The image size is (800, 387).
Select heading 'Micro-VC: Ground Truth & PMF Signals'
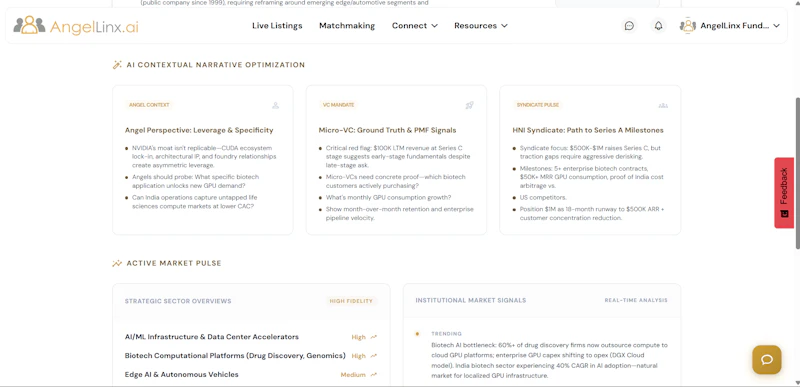pos(387,130)
